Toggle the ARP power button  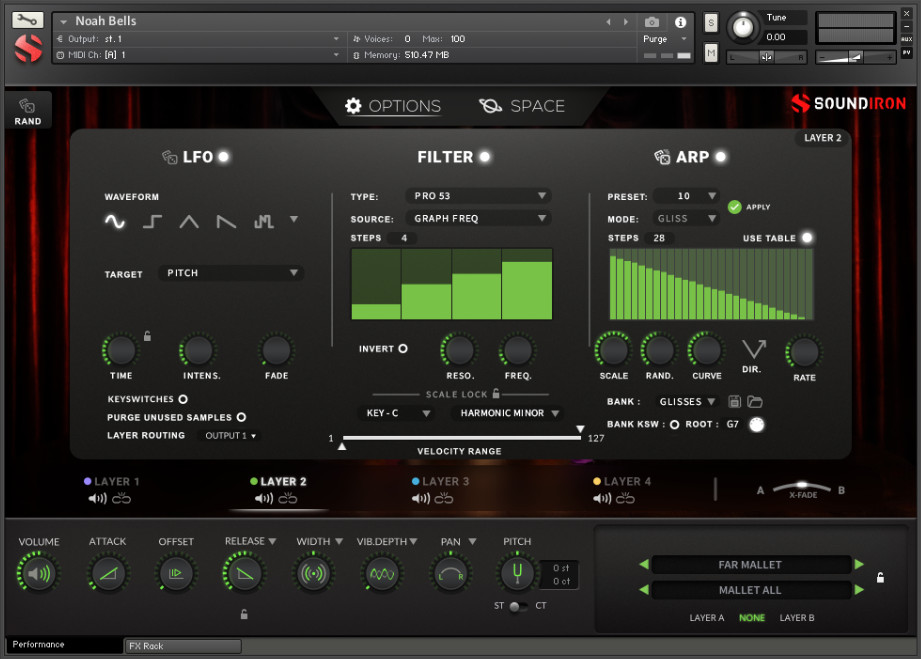(x=721, y=157)
